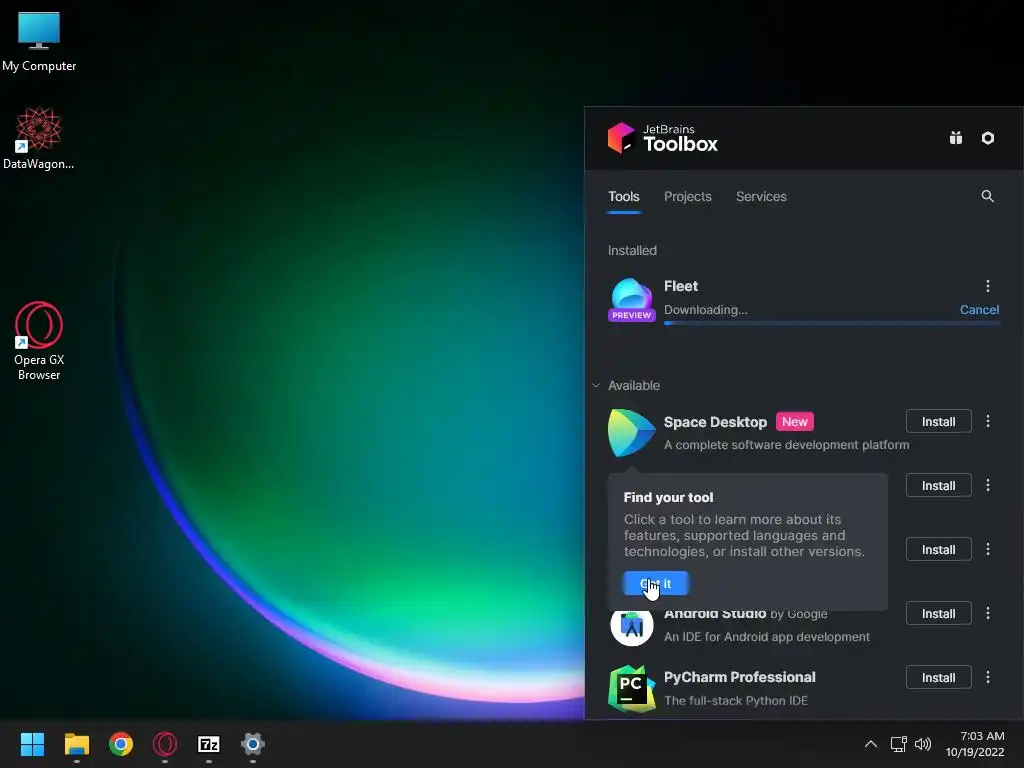Open Toolbox settings hexagon icon

(987, 138)
